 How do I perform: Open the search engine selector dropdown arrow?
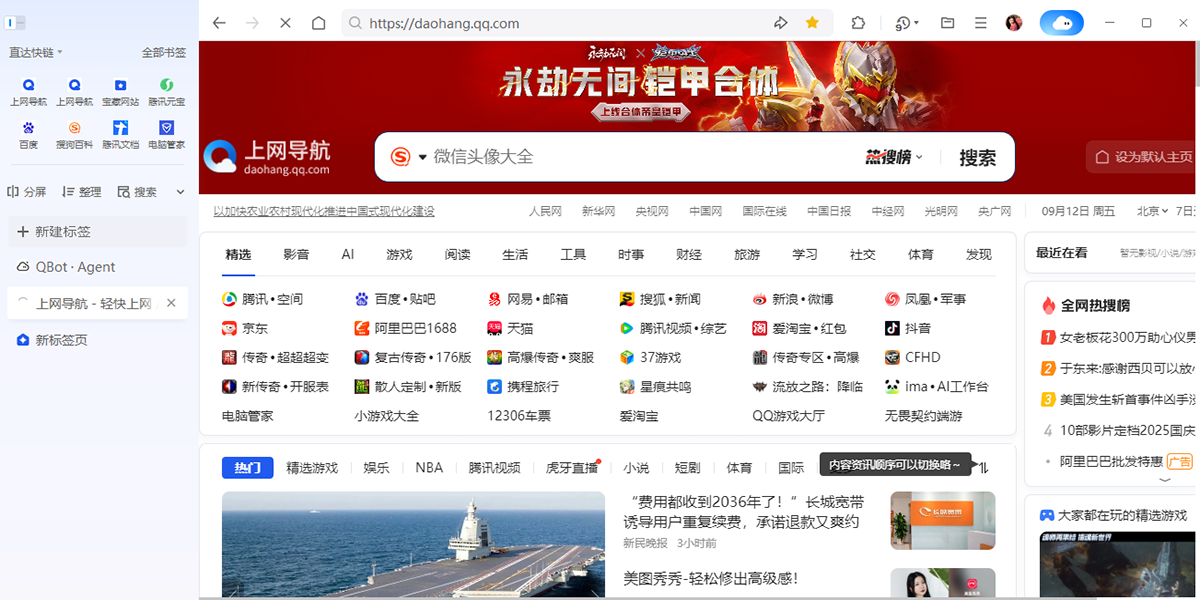click(422, 157)
